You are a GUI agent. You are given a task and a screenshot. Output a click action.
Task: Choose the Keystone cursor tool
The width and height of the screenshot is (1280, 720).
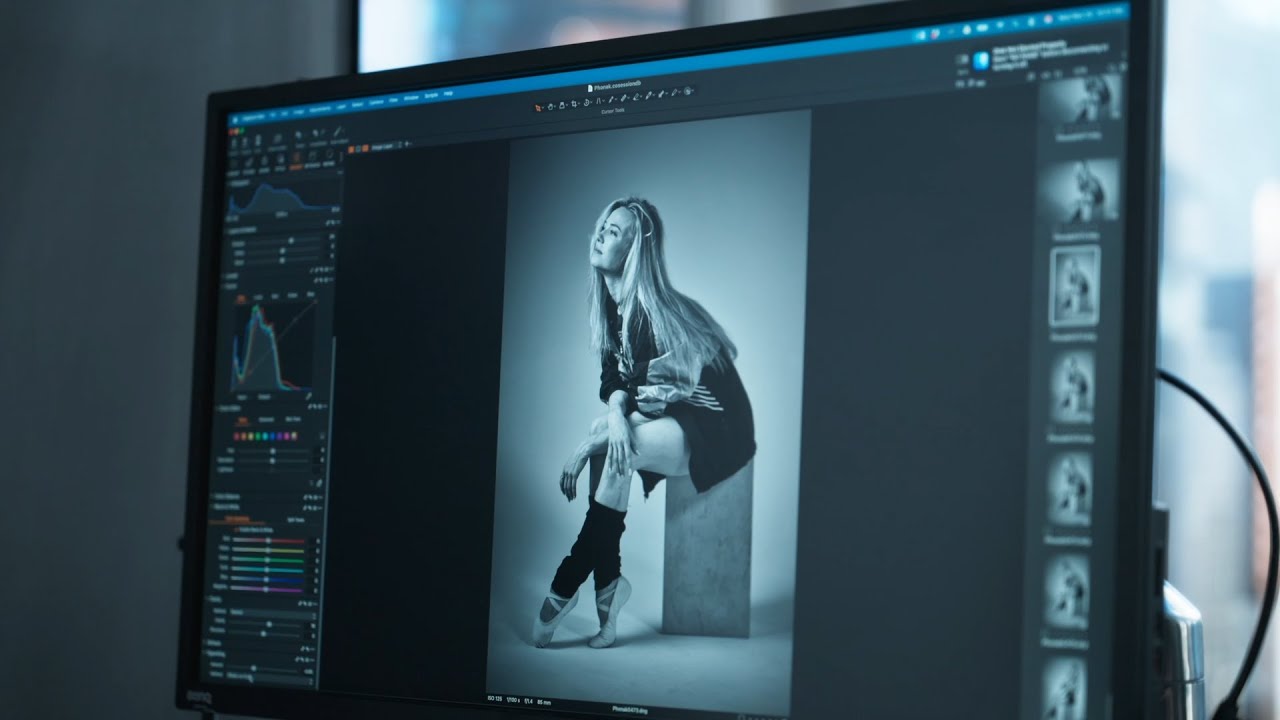(598, 101)
